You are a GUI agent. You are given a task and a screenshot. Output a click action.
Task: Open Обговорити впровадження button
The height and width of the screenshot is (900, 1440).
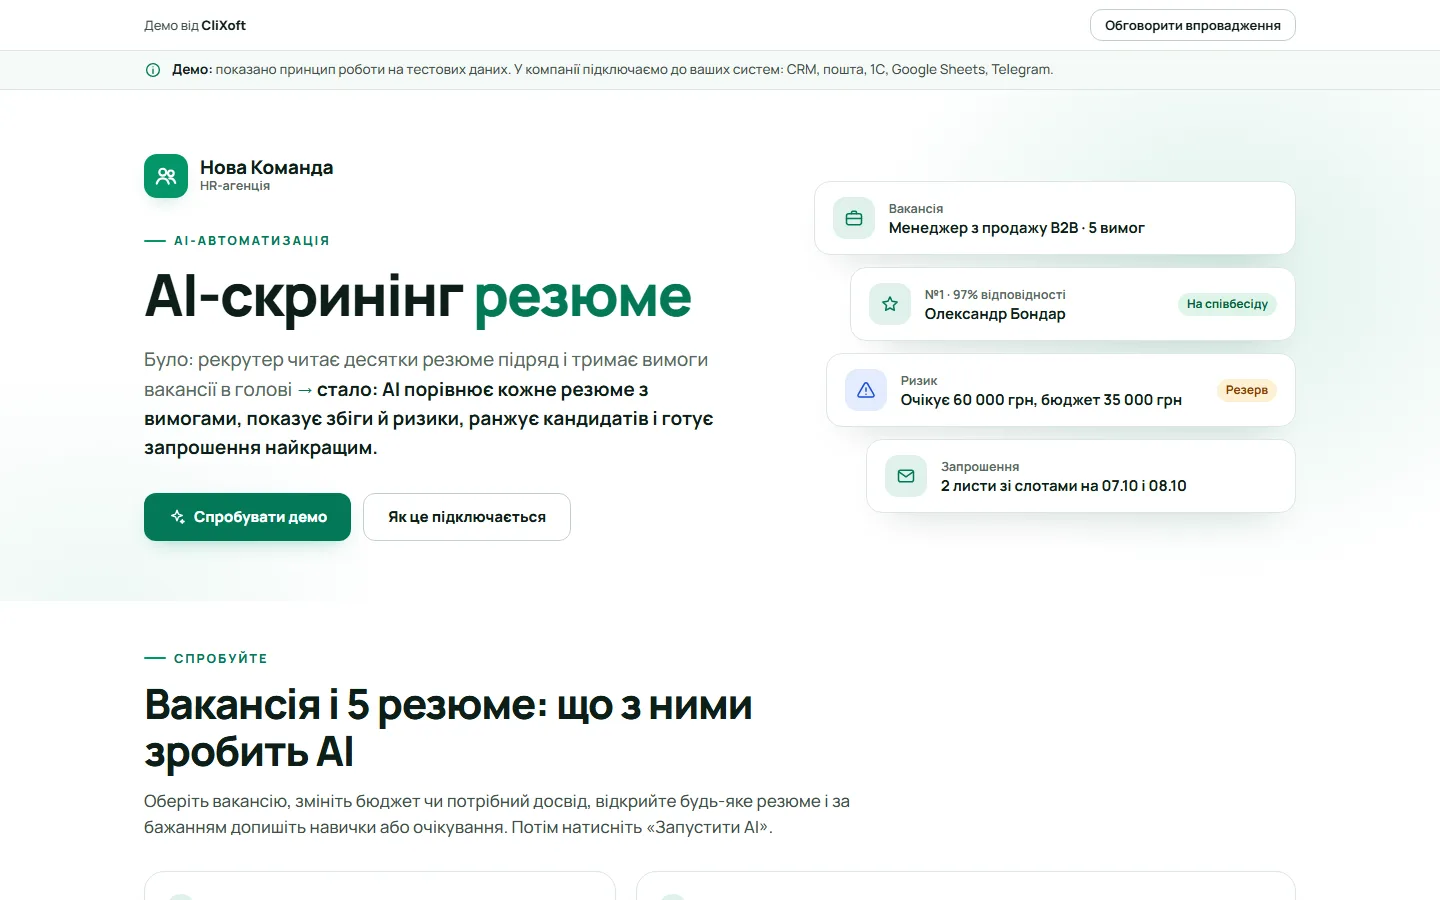(1193, 25)
